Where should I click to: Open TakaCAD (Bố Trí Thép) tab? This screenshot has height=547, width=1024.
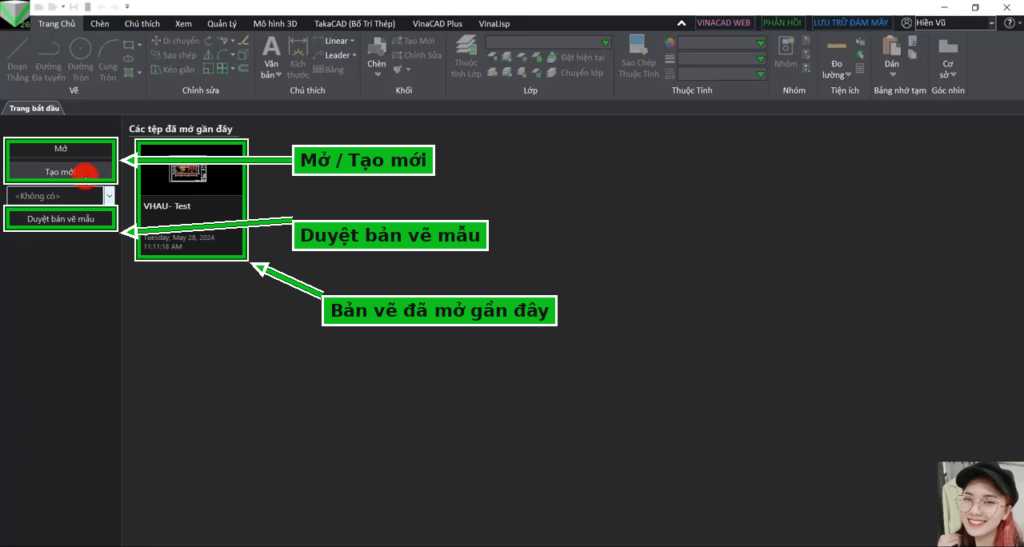355,23
